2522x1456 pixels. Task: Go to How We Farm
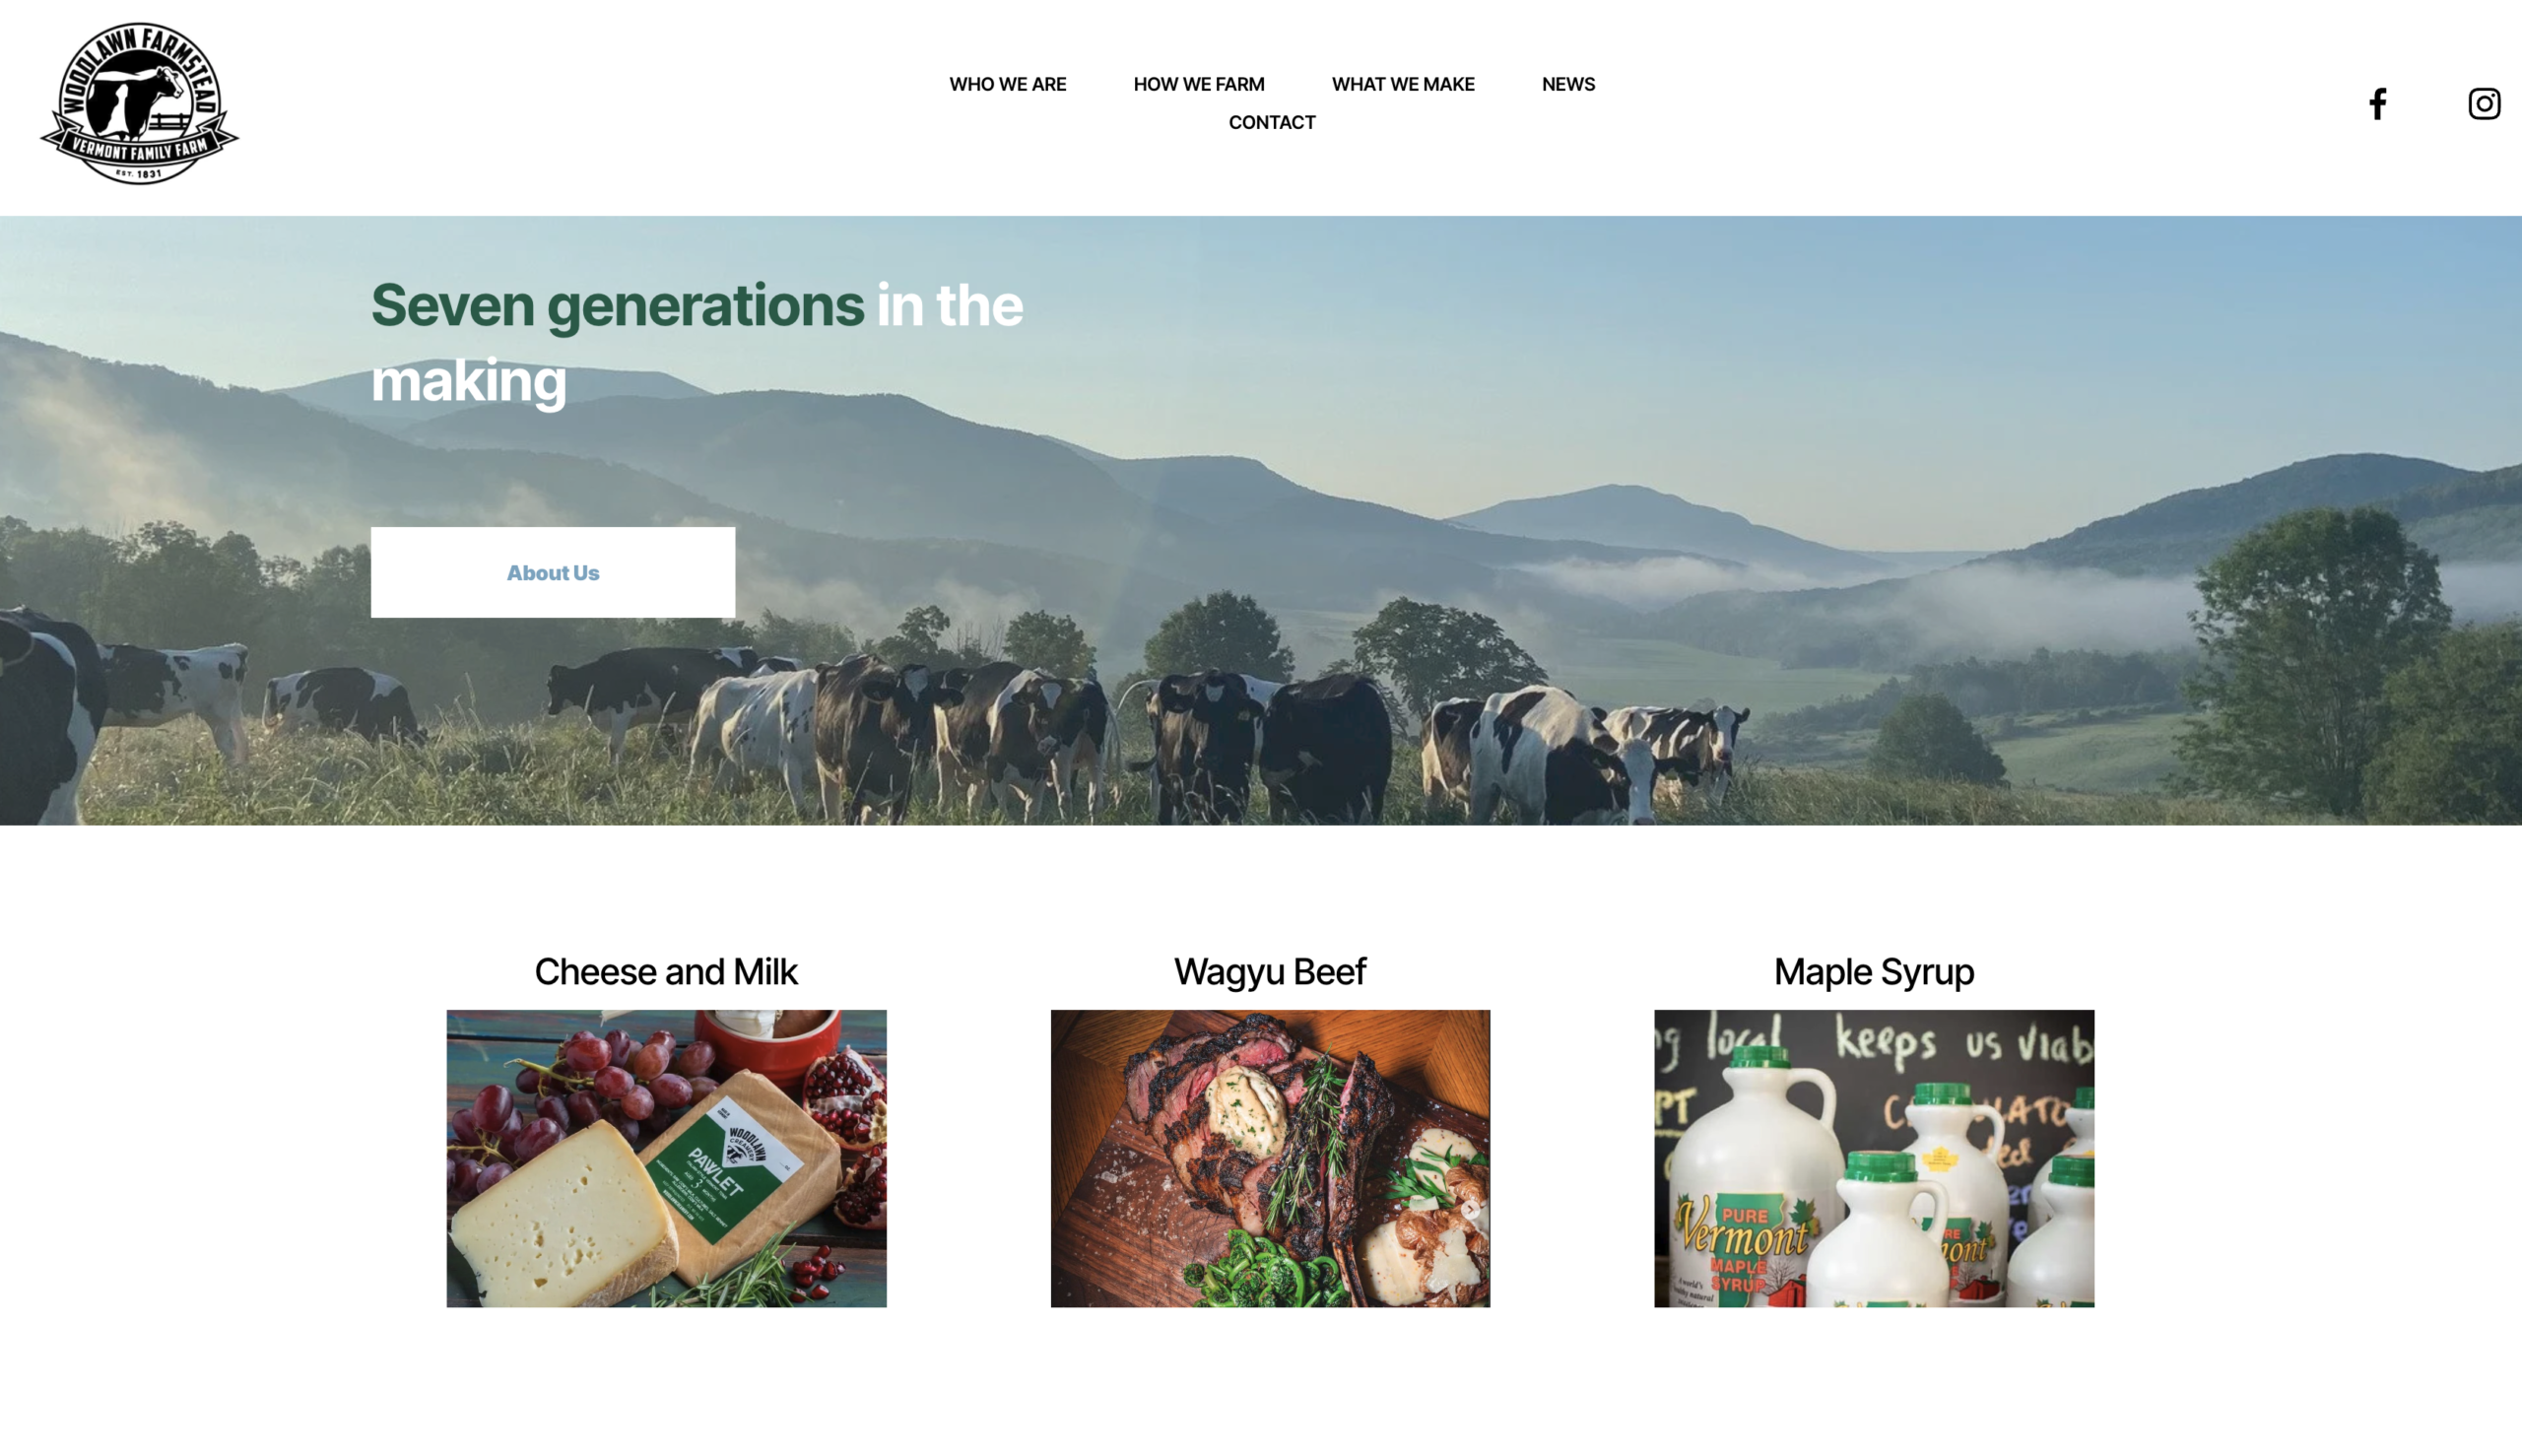pyautogui.click(x=1198, y=84)
